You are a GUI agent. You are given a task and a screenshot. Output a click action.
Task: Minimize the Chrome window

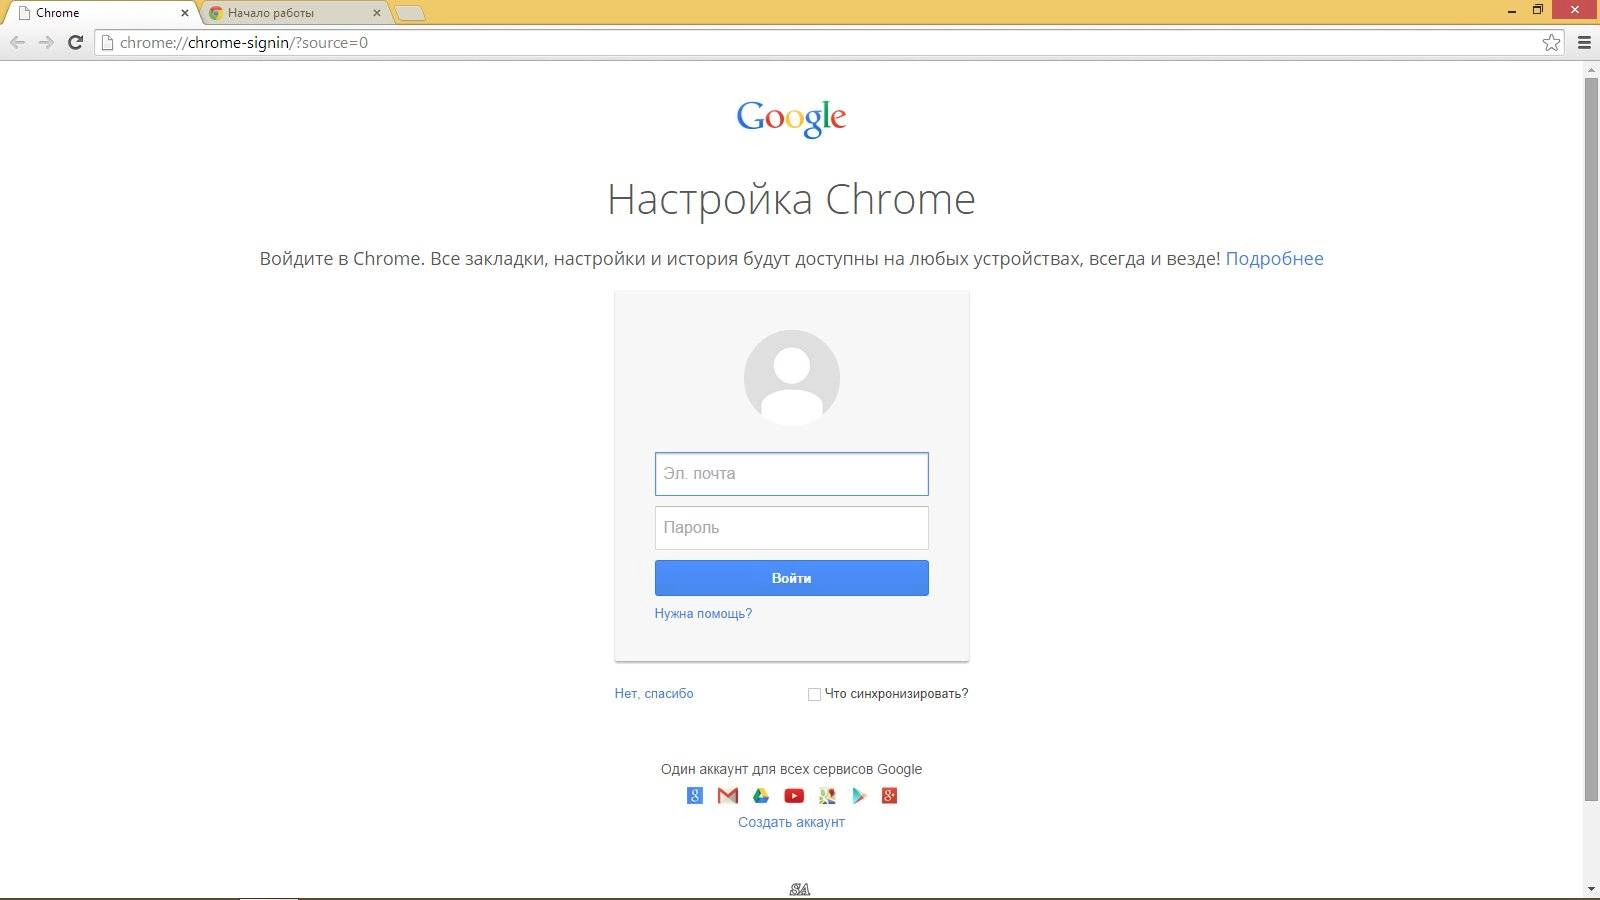pos(1512,11)
